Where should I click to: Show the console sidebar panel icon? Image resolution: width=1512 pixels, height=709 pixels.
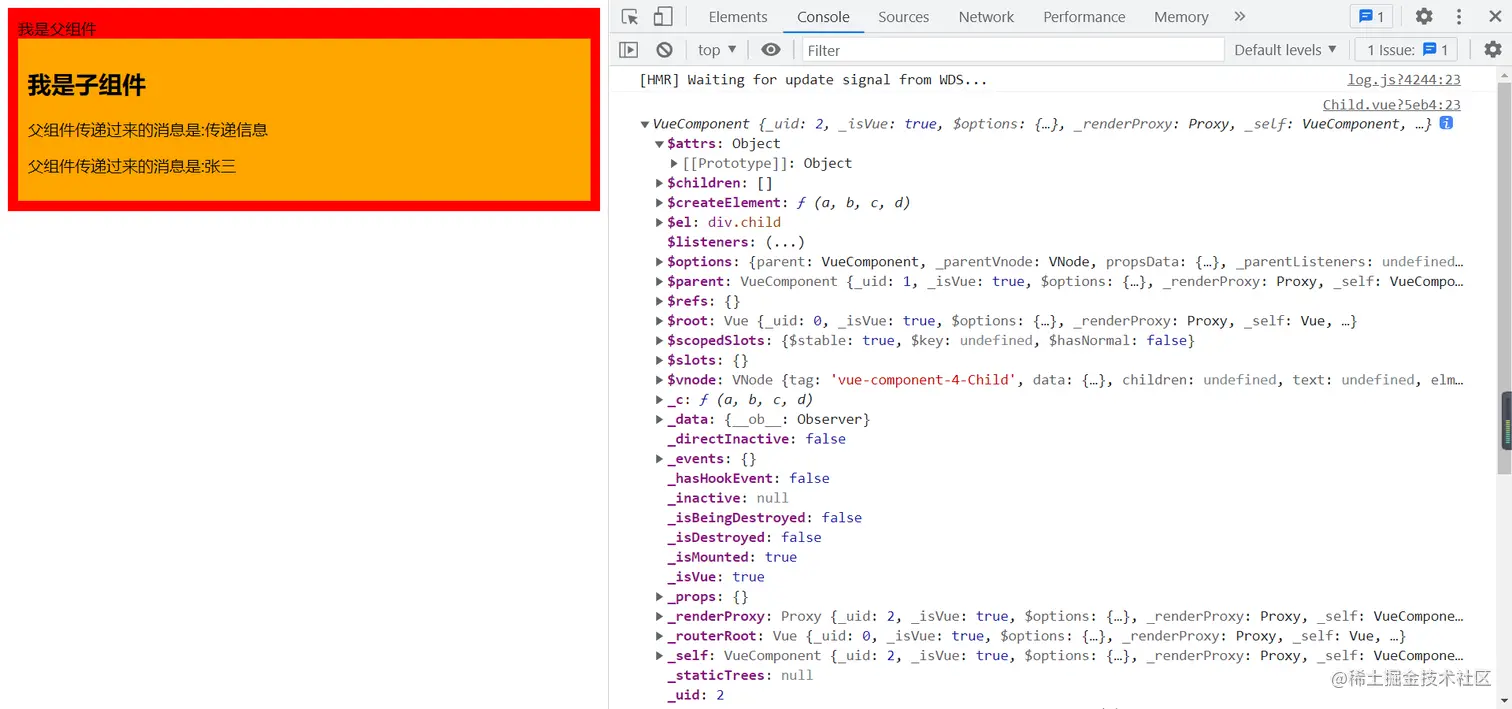click(628, 50)
